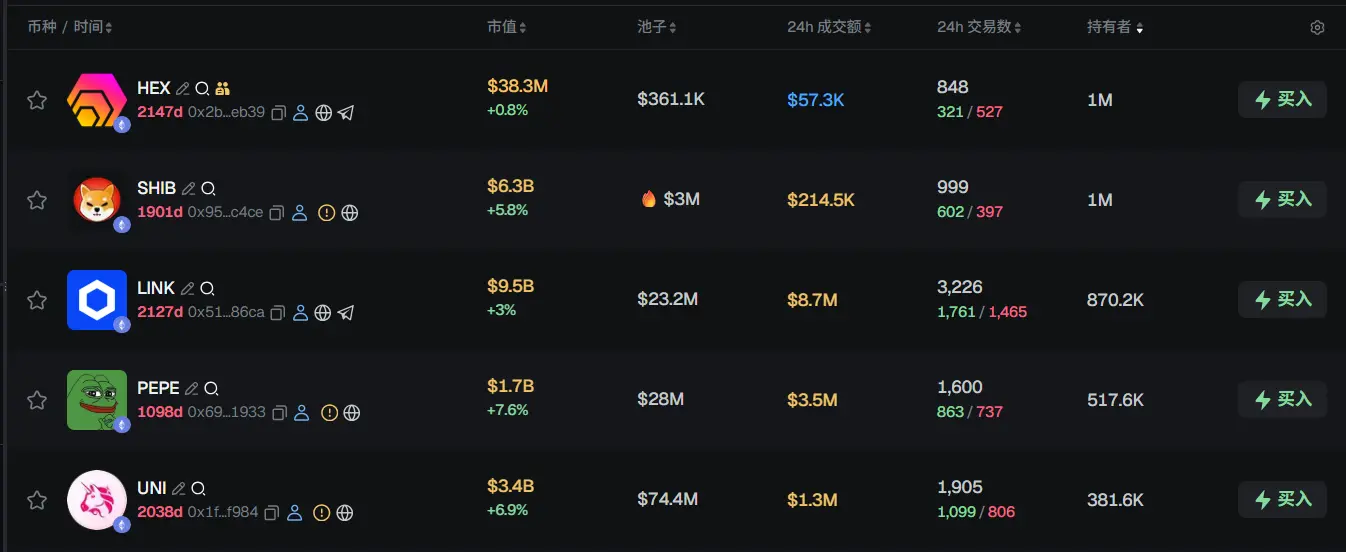The height and width of the screenshot is (552, 1346).
Task: Click 买入 button for SHIB
Action: point(1282,200)
